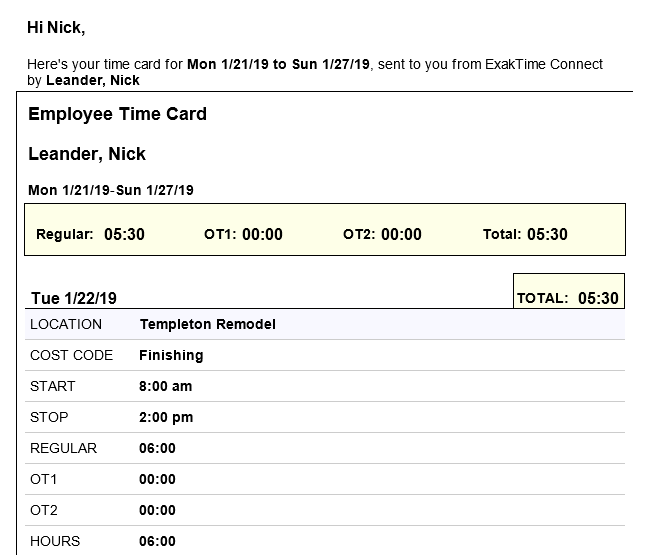Click the '2:00 pm' stop time

tap(166, 417)
